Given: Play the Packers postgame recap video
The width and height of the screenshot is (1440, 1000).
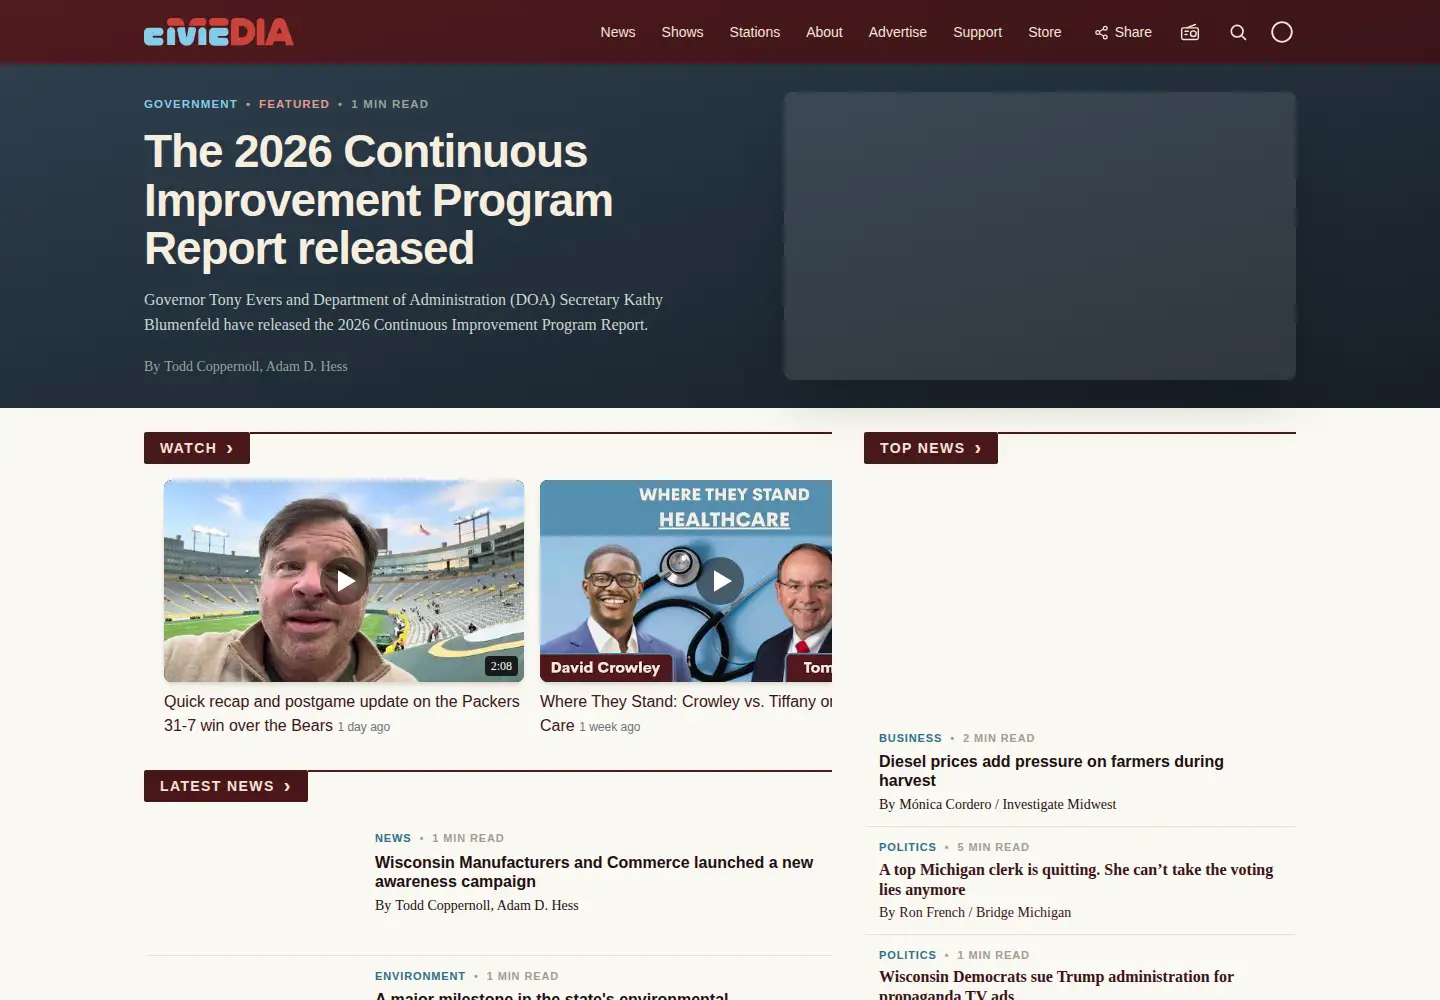Looking at the screenshot, I should [x=344, y=580].
